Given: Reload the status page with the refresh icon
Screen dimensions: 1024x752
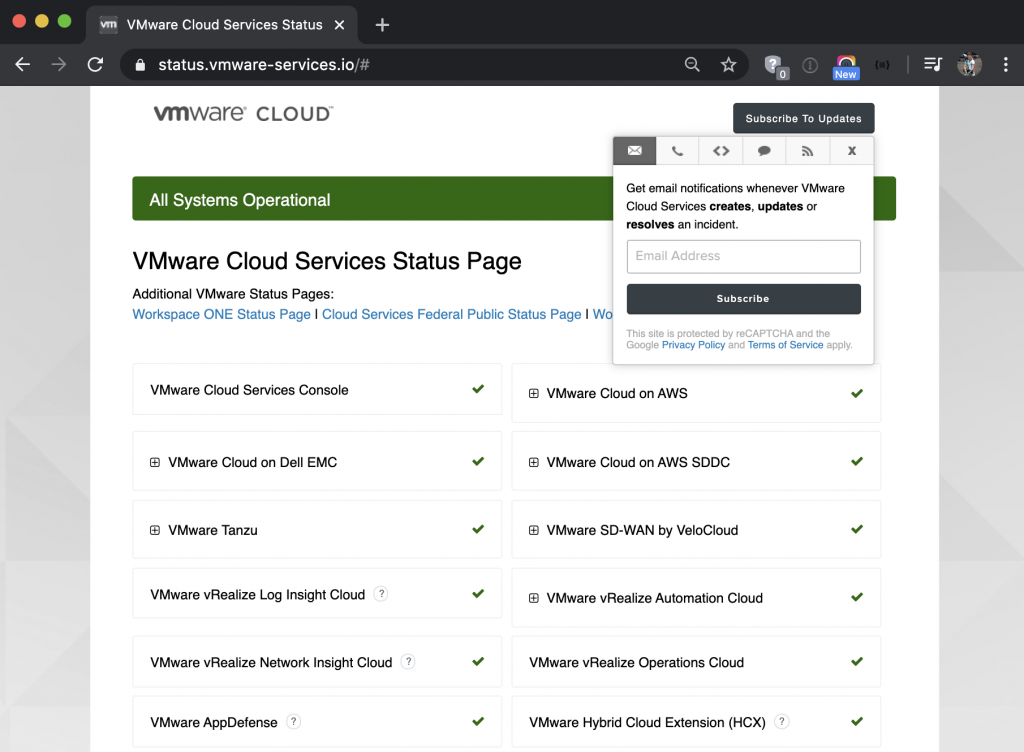Looking at the screenshot, I should click(x=95, y=64).
